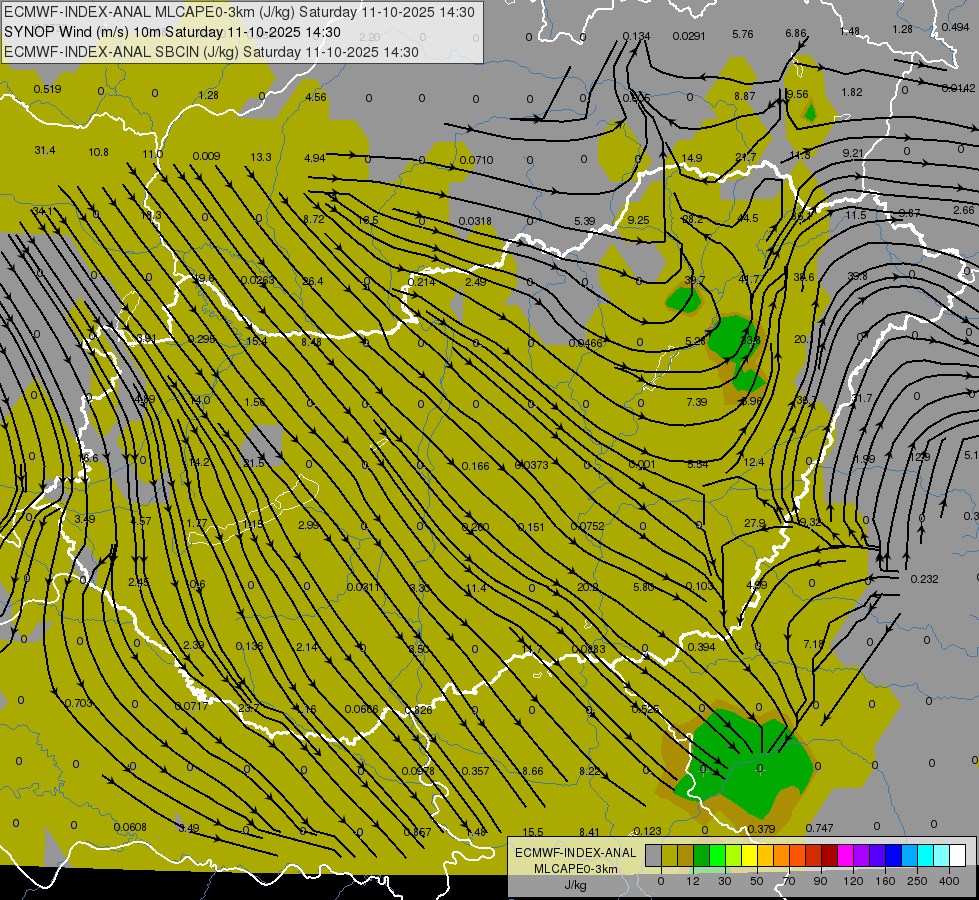Click the map value 0.151
Viewport: 979px width, 900px height.
[531, 527]
